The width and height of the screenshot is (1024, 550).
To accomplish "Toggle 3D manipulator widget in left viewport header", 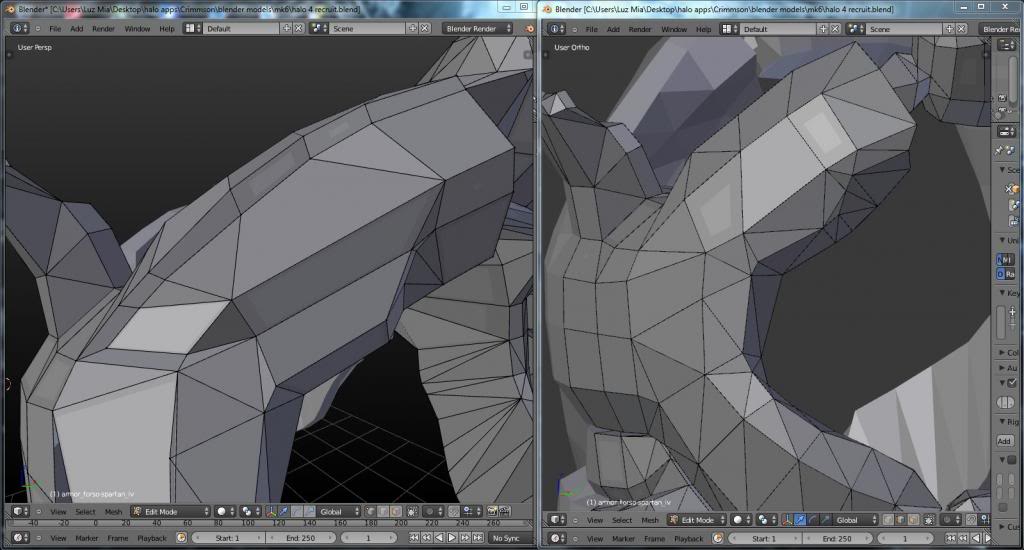I will click(x=271, y=511).
